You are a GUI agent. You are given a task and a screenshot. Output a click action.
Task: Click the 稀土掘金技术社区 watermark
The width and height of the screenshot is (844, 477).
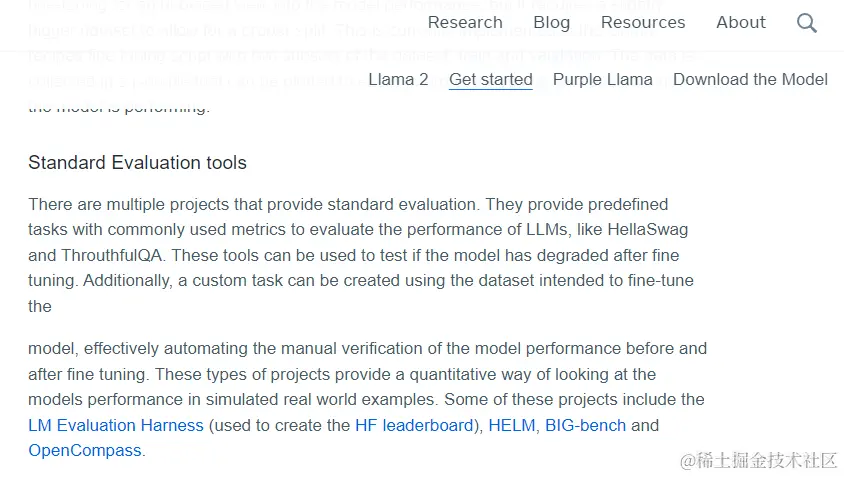coord(758,460)
